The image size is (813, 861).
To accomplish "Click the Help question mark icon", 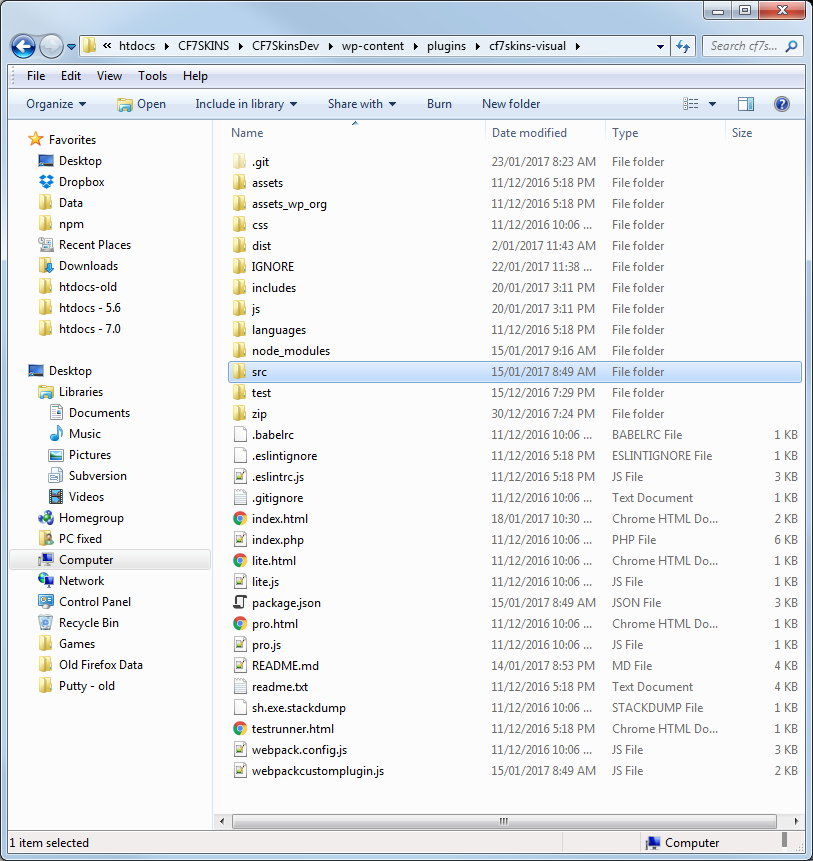I will (782, 104).
